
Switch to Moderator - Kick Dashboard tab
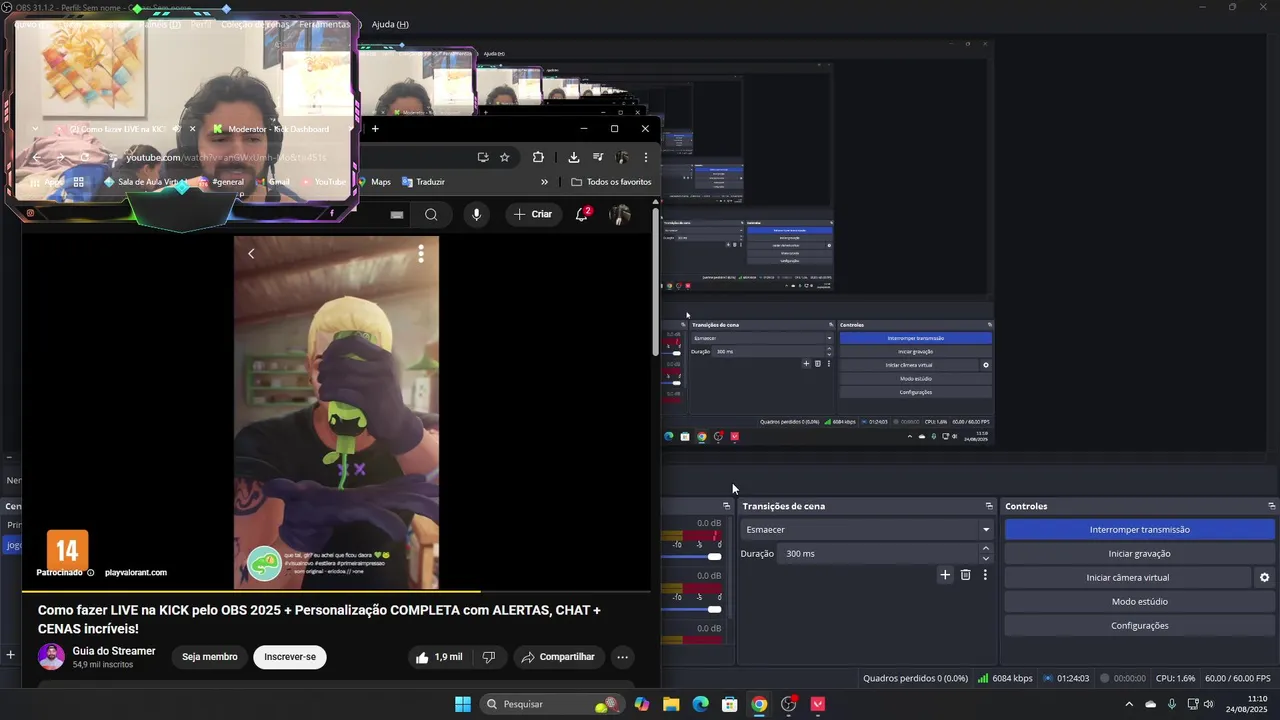278,129
